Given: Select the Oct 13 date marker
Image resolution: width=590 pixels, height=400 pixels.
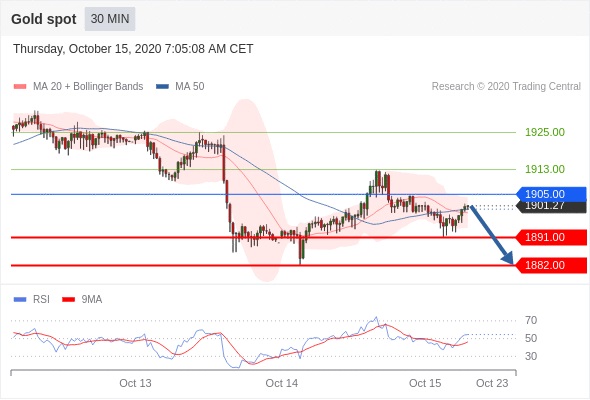Looking at the screenshot, I should coord(135,383).
